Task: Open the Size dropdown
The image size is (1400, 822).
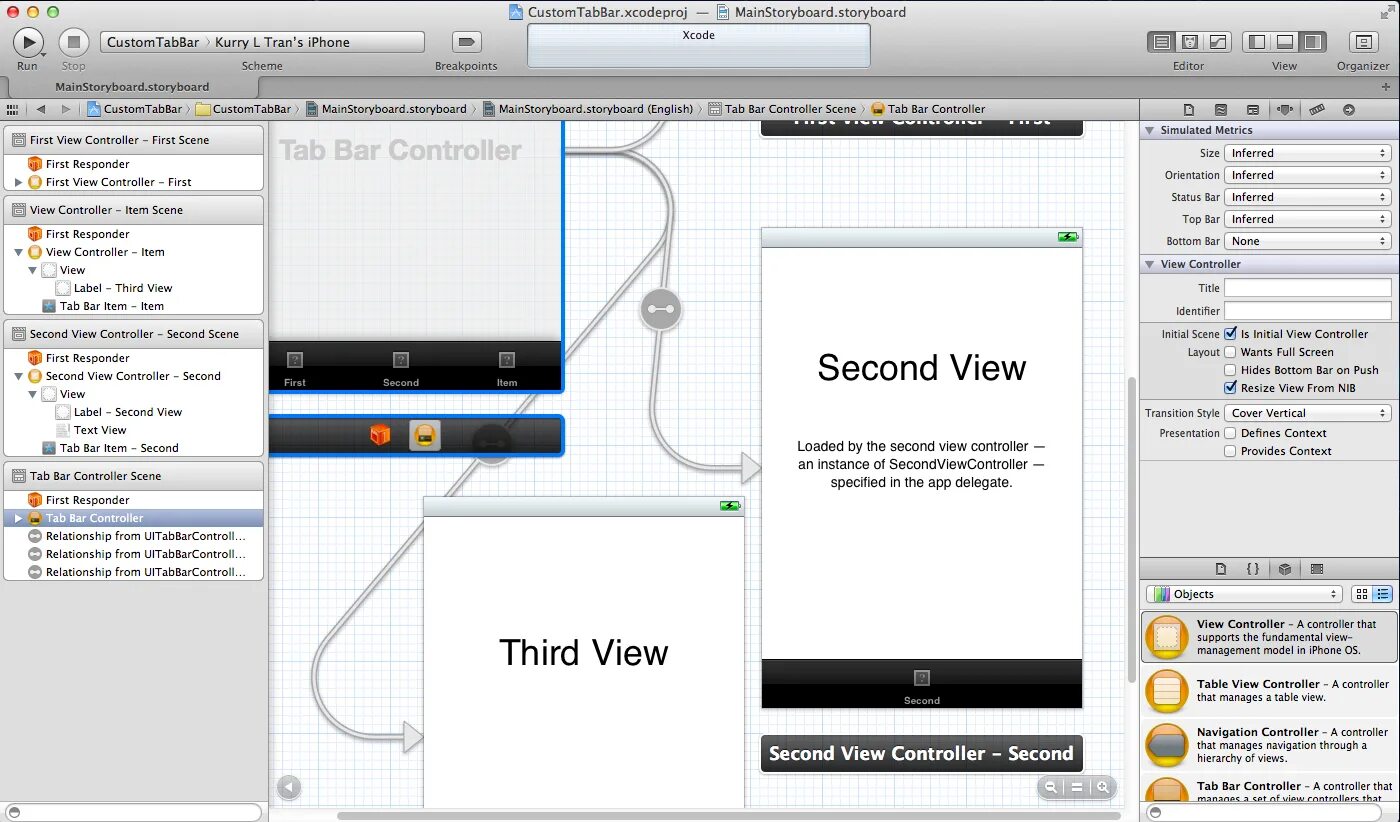Action: coord(1308,153)
